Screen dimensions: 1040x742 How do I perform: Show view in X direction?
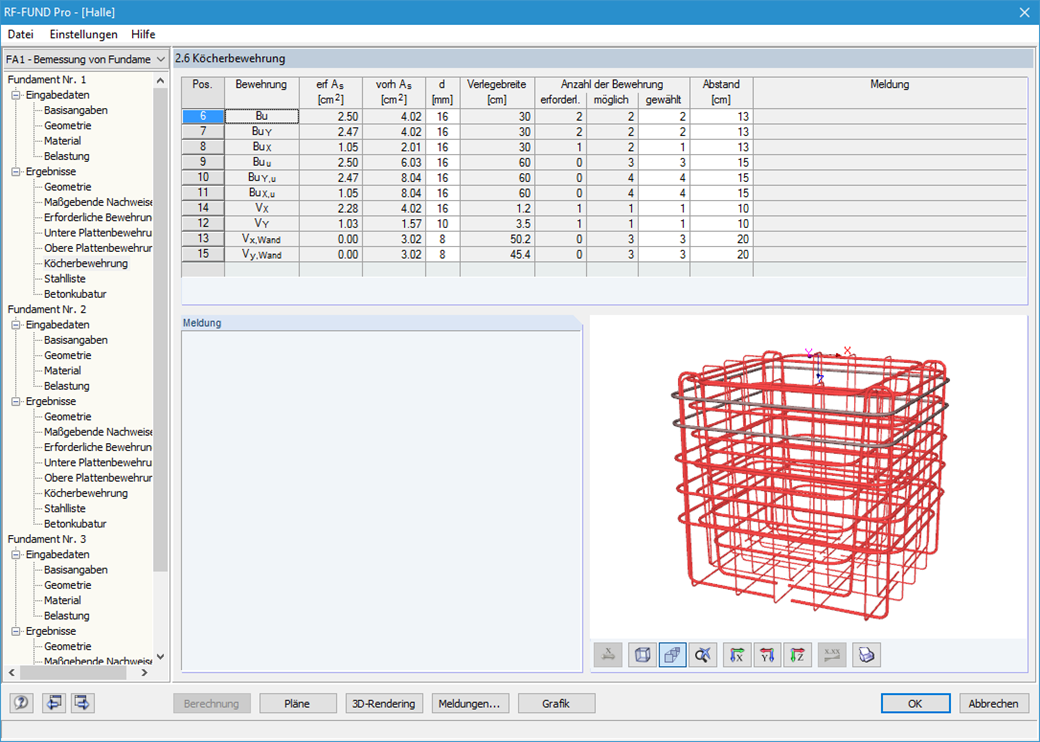(737, 655)
